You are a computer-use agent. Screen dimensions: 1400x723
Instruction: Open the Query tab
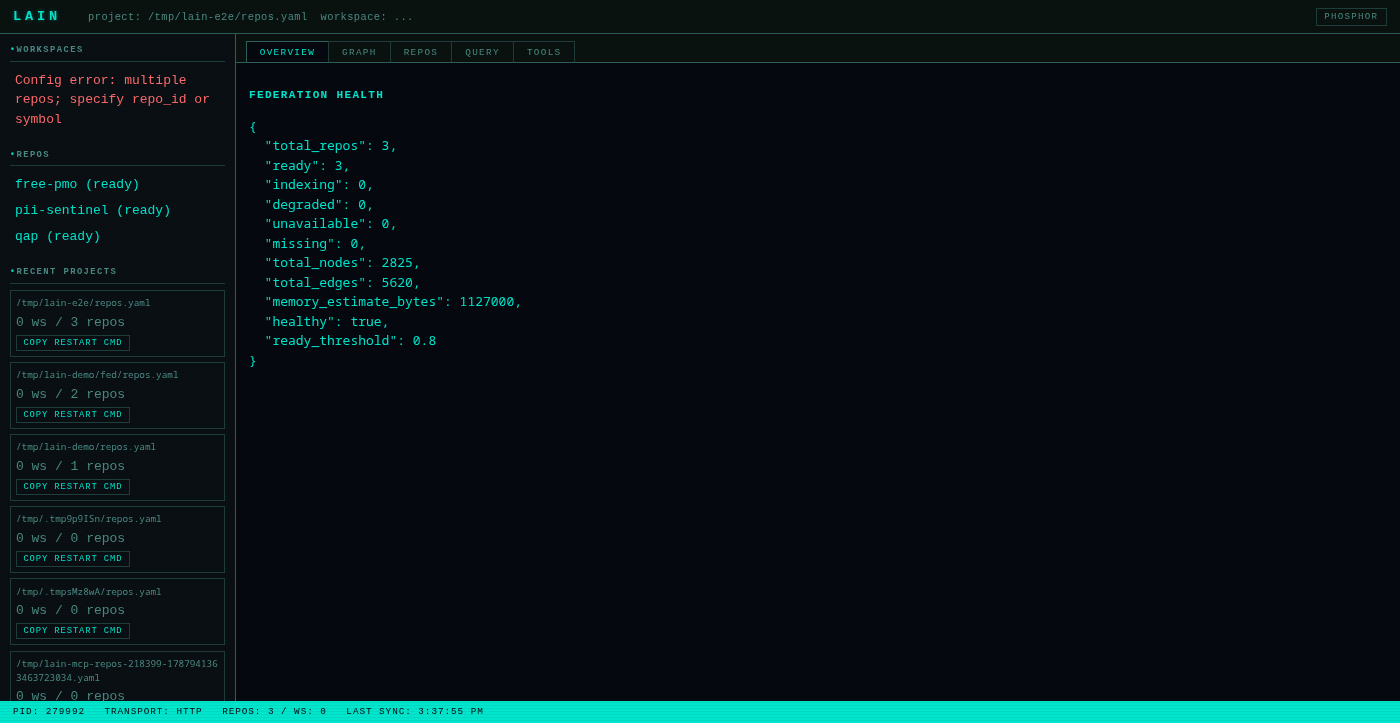482,52
